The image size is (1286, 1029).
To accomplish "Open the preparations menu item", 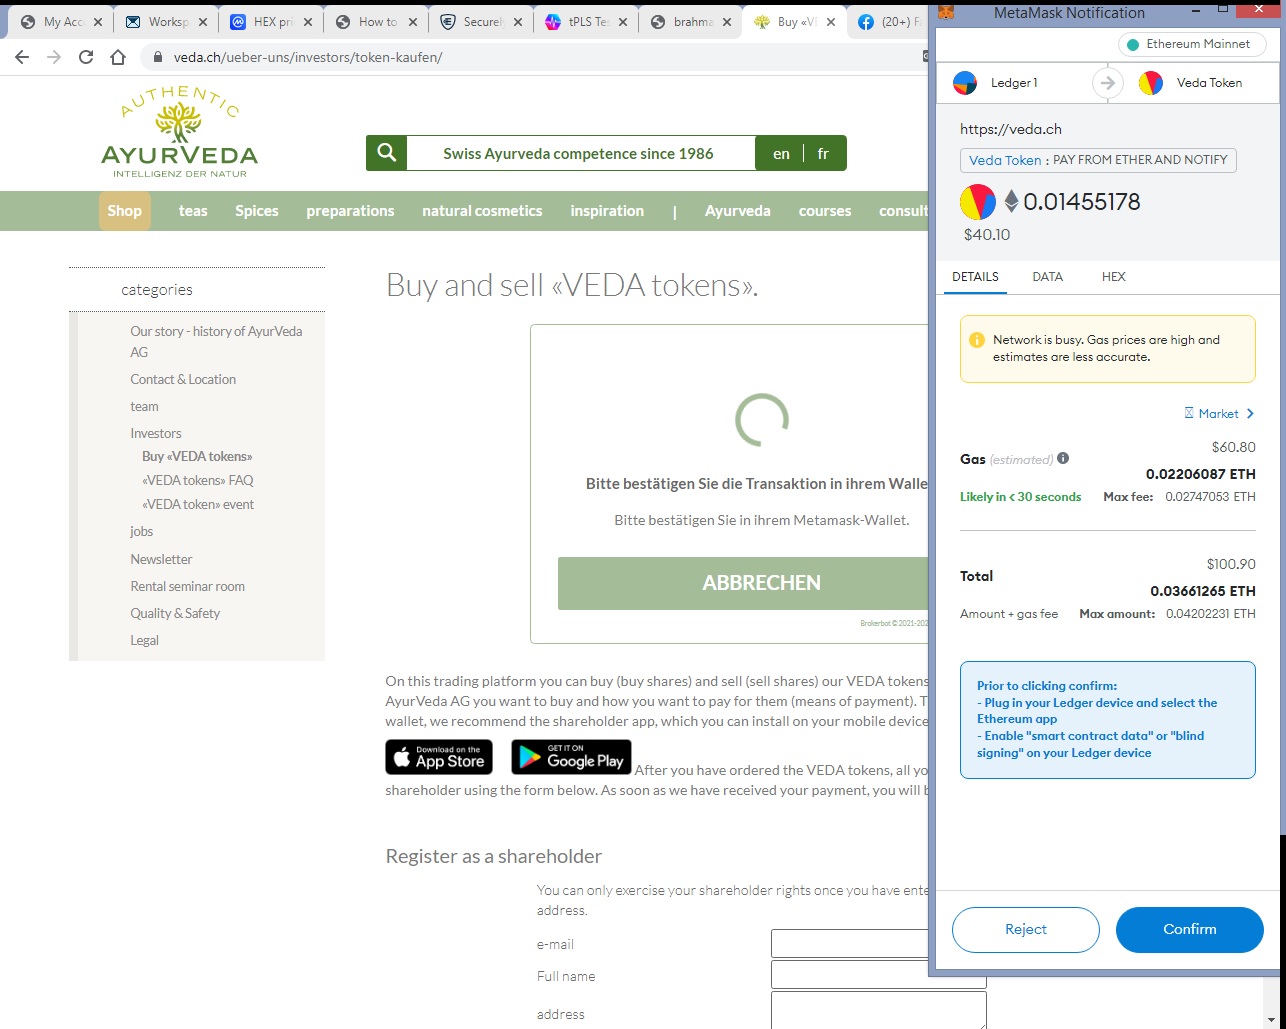I will pyautogui.click(x=350, y=211).
